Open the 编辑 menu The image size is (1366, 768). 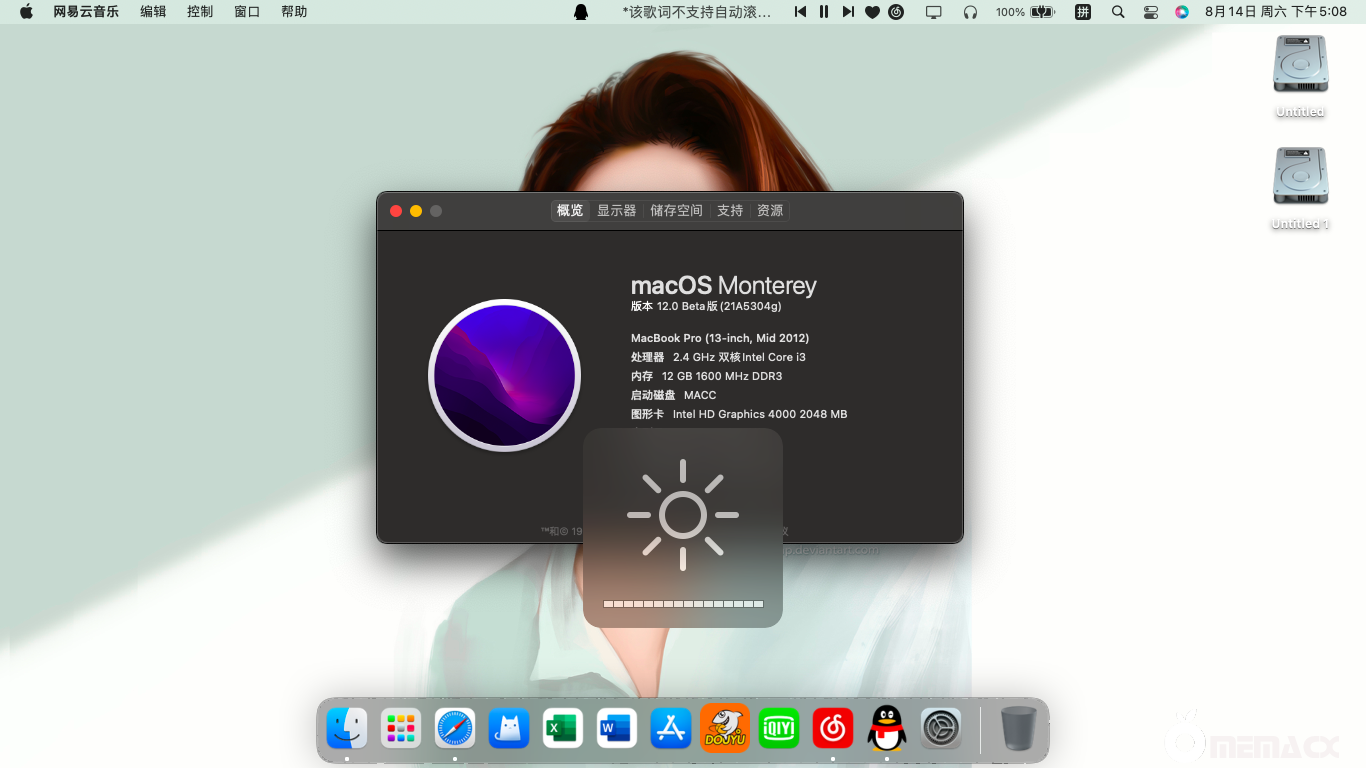click(x=153, y=12)
